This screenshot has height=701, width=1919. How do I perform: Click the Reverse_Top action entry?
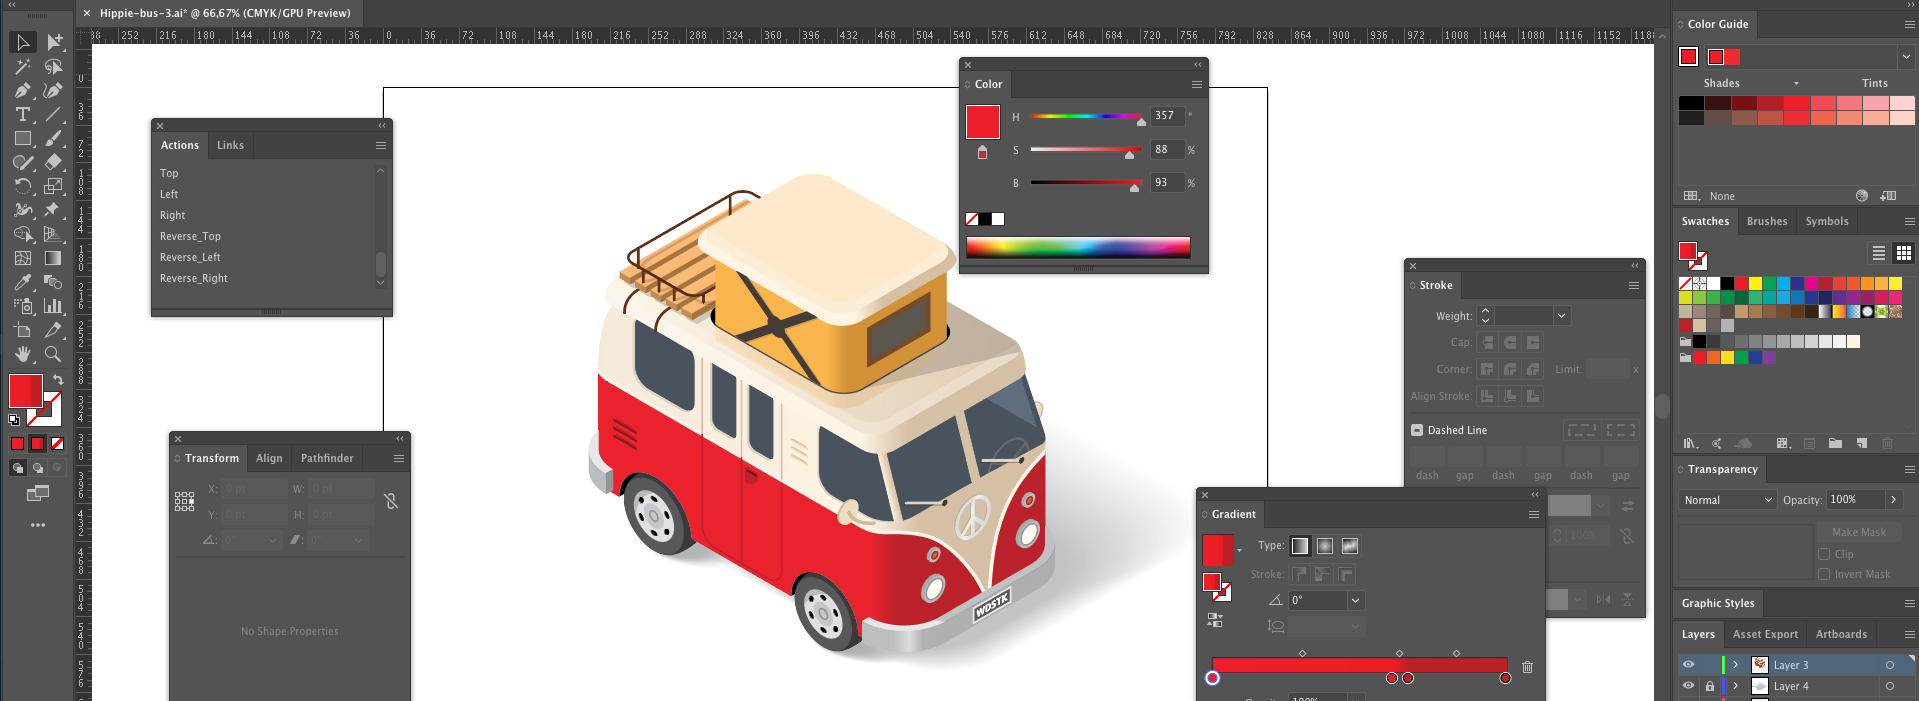point(190,236)
